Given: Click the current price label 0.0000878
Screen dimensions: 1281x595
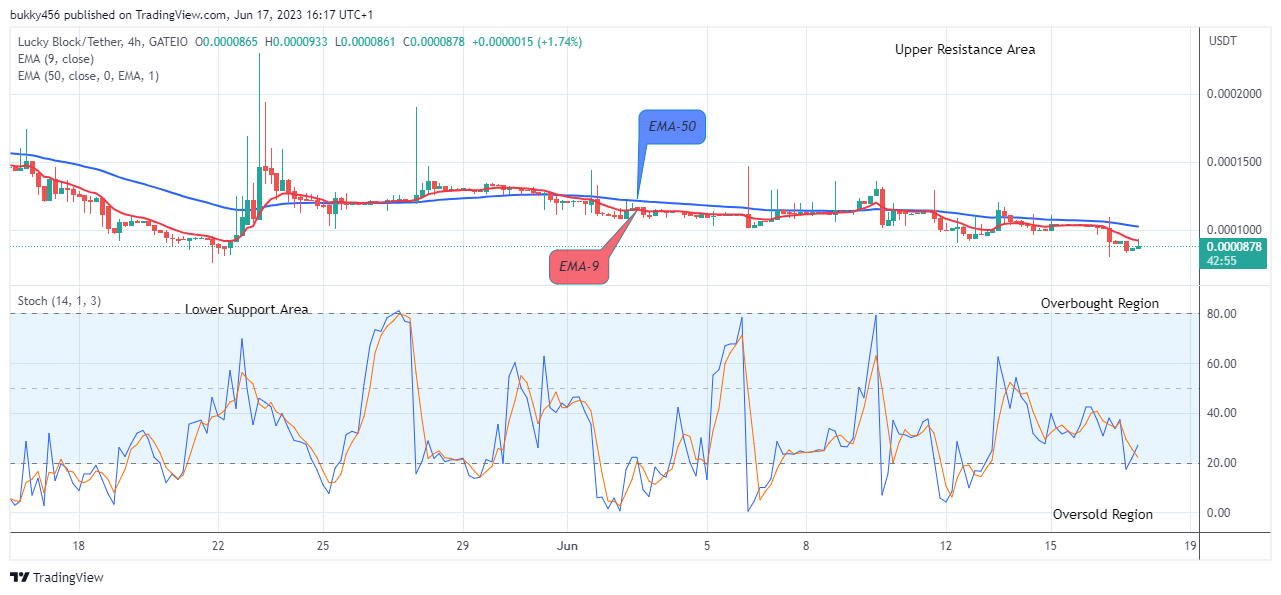Looking at the screenshot, I should pos(1235,246).
